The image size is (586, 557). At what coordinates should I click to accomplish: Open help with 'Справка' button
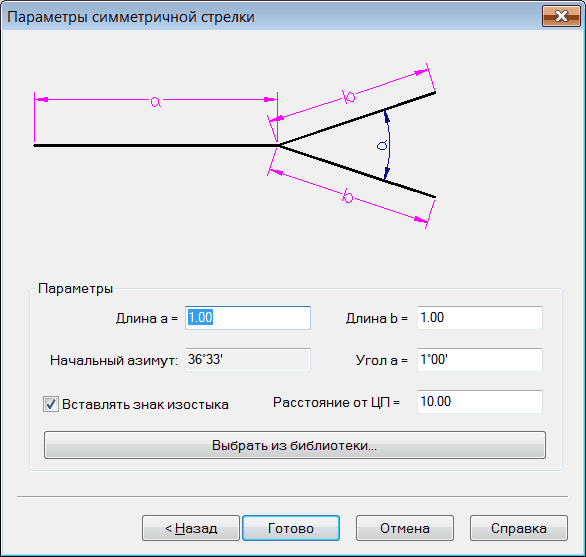click(519, 528)
